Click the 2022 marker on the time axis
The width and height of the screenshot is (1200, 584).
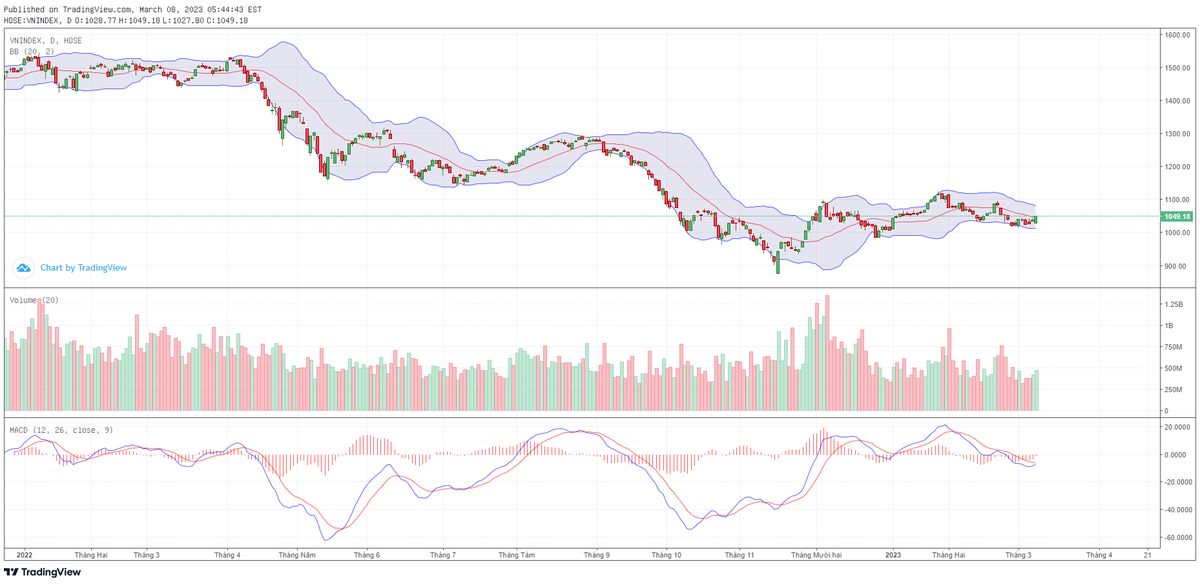tap(25, 554)
